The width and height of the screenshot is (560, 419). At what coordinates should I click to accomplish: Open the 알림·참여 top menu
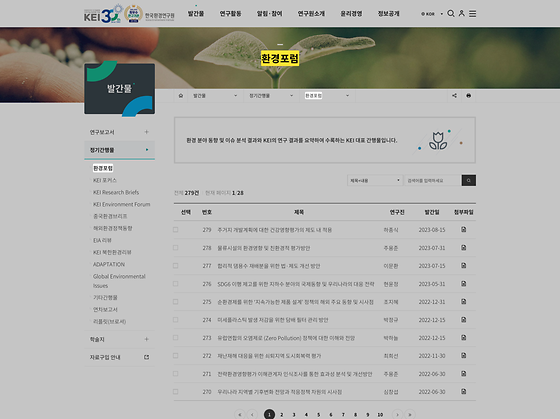[x=269, y=14]
